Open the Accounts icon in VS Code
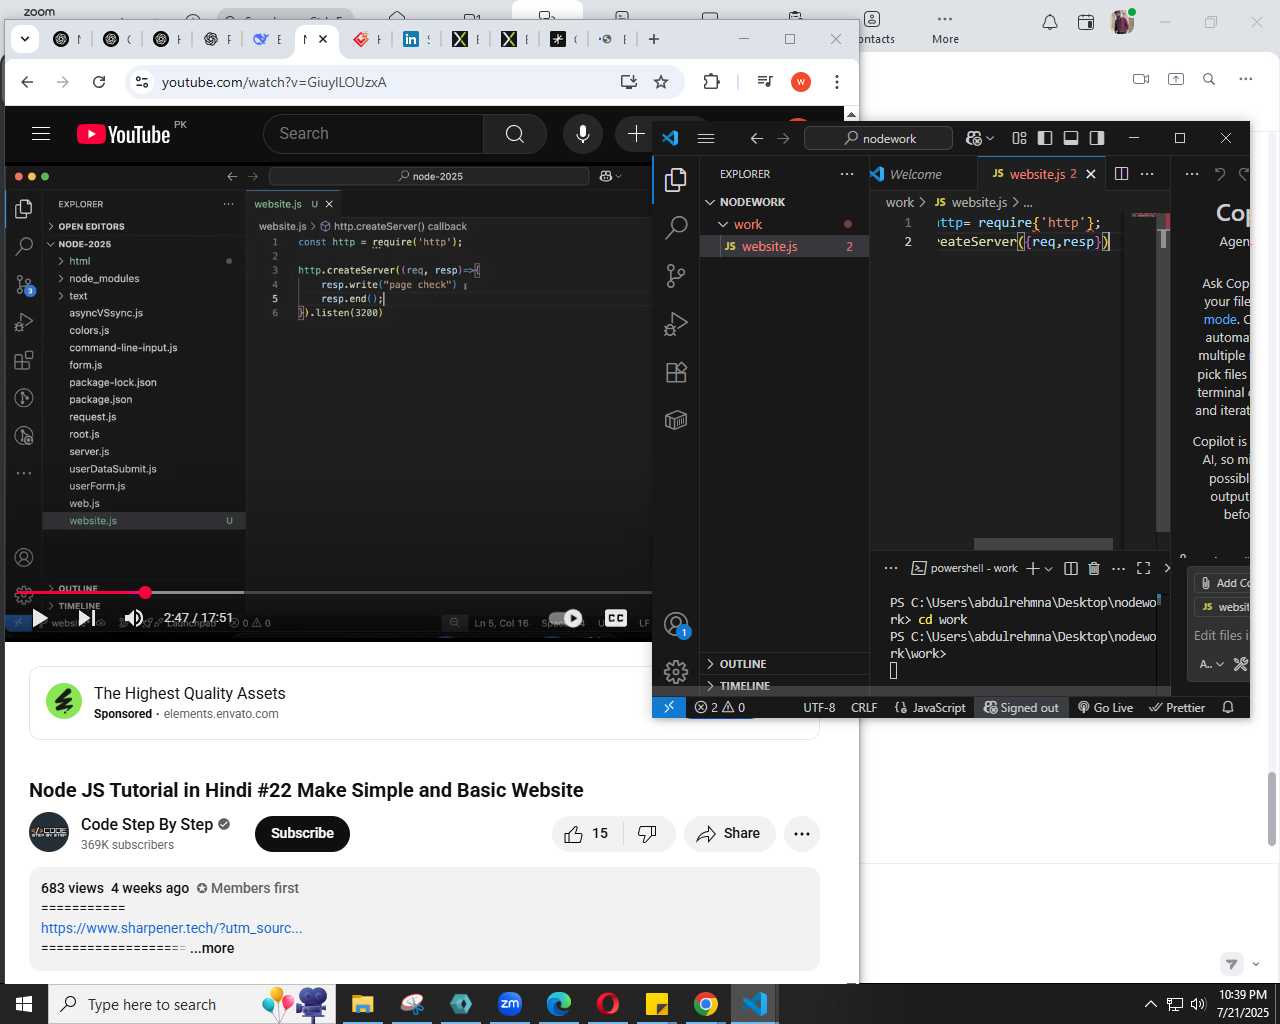The image size is (1280, 1024). click(676, 625)
